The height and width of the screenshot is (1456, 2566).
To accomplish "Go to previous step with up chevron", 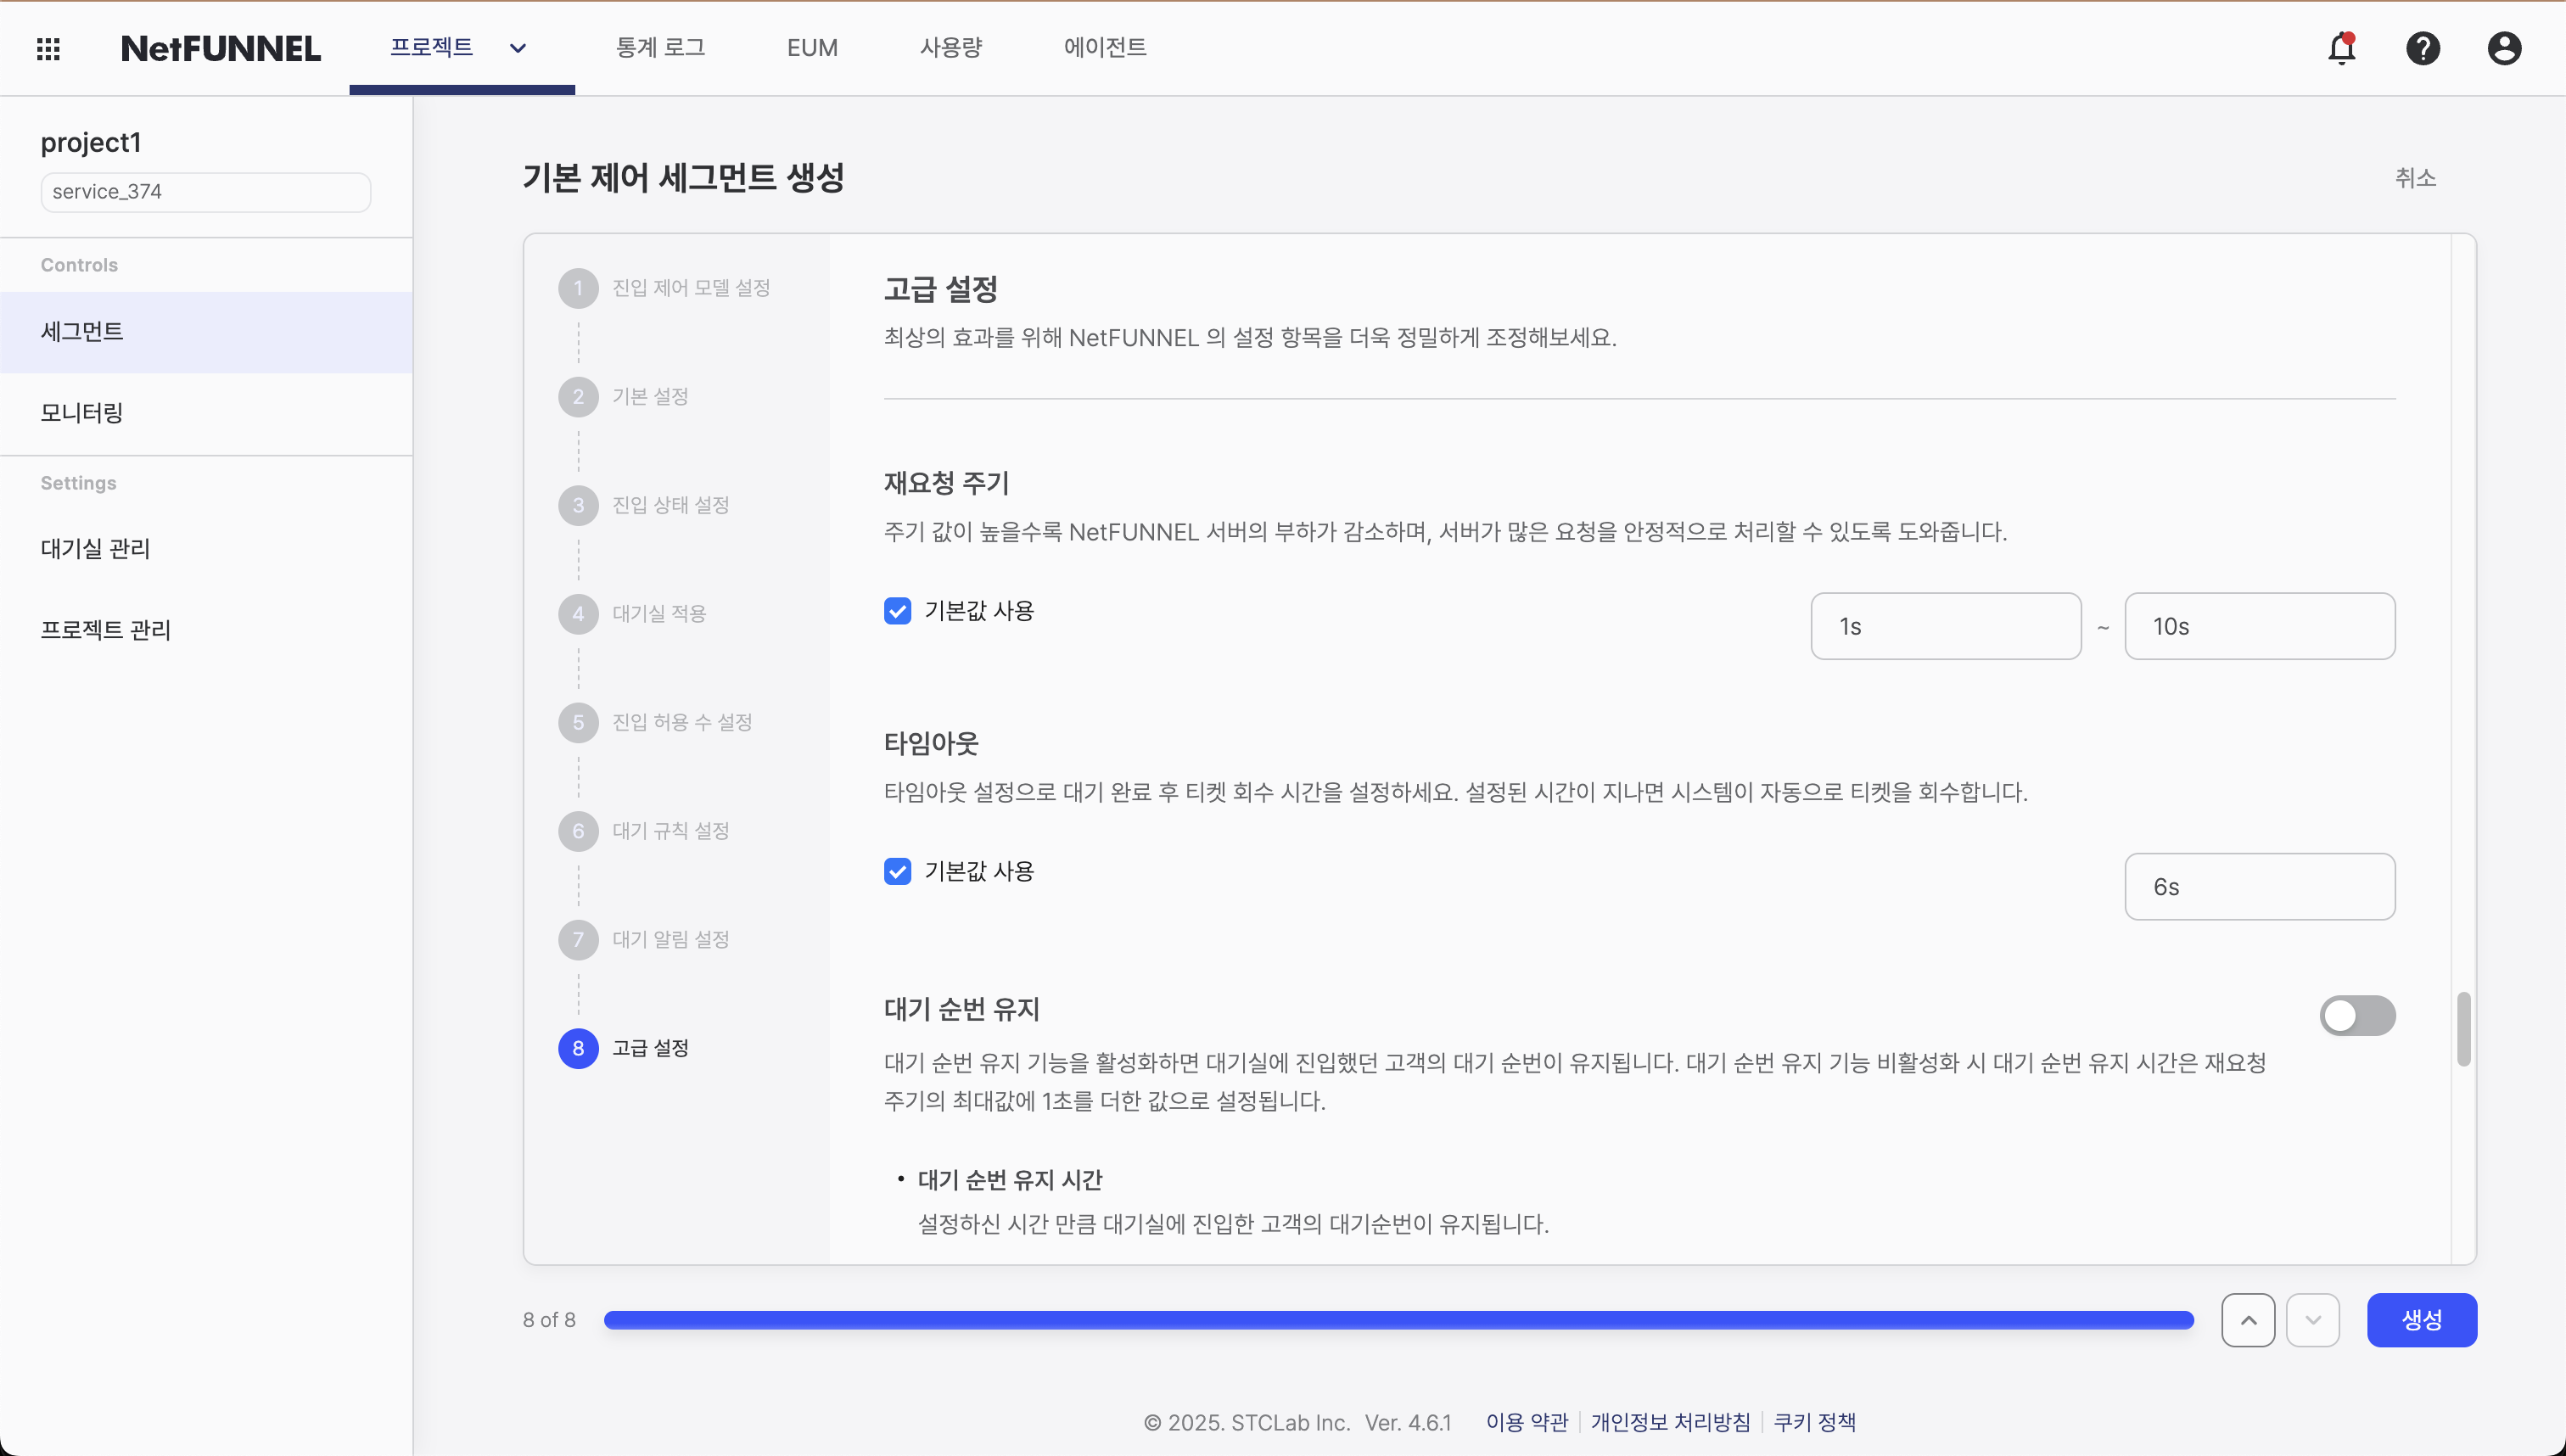I will tap(2247, 1320).
